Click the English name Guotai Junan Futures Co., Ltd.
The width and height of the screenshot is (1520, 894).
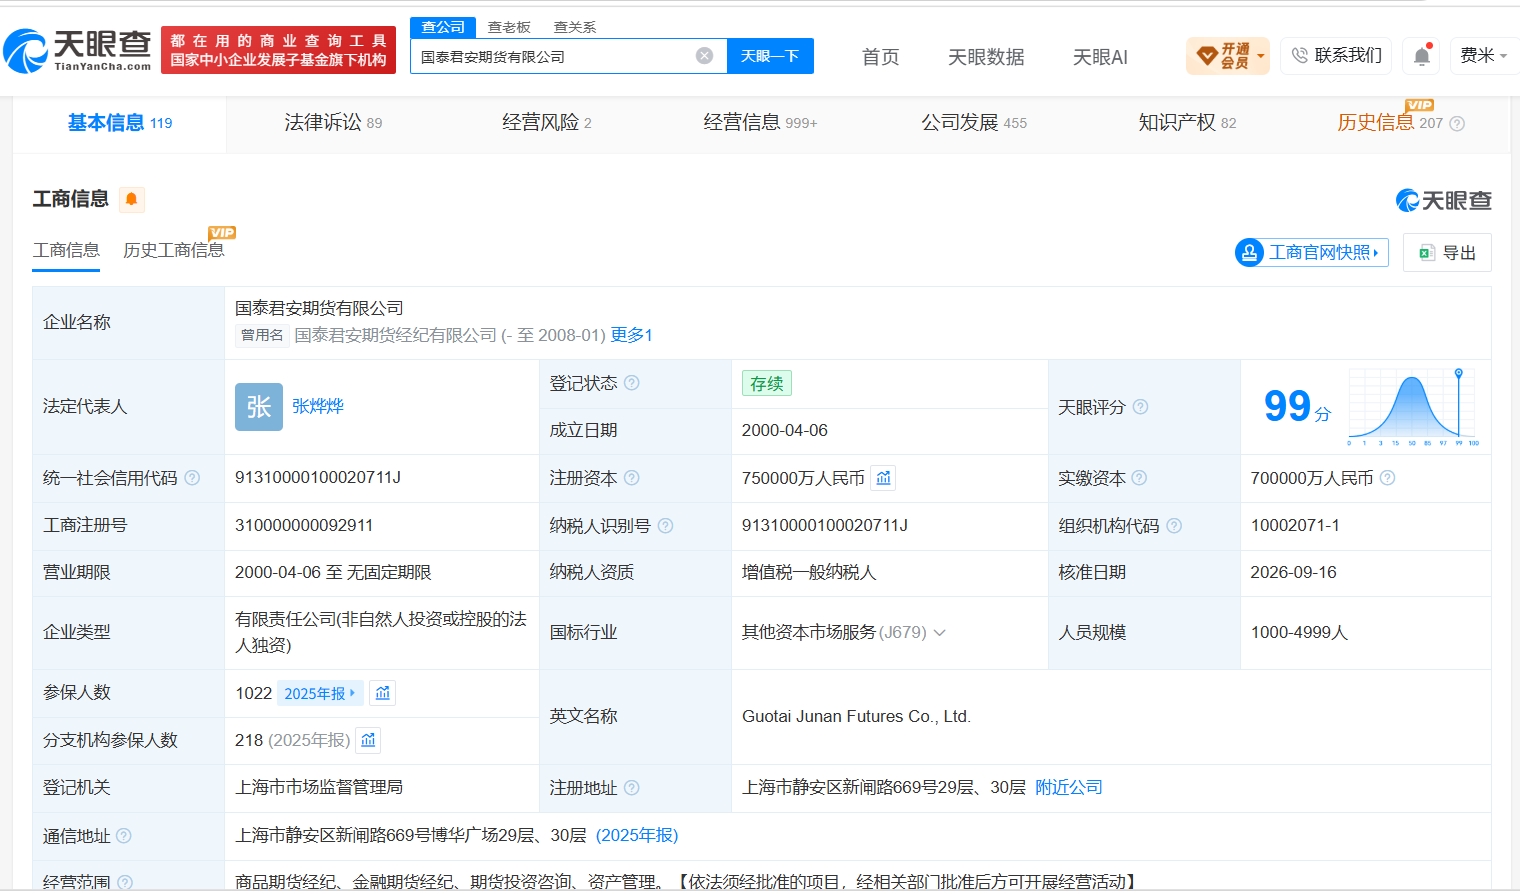coord(856,716)
